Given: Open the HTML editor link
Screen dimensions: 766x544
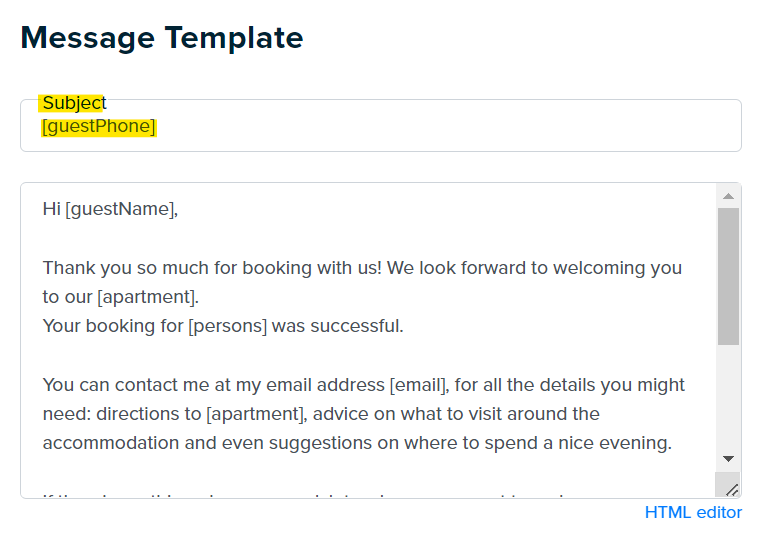Looking at the screenshot, I should [x=693, y=512].
